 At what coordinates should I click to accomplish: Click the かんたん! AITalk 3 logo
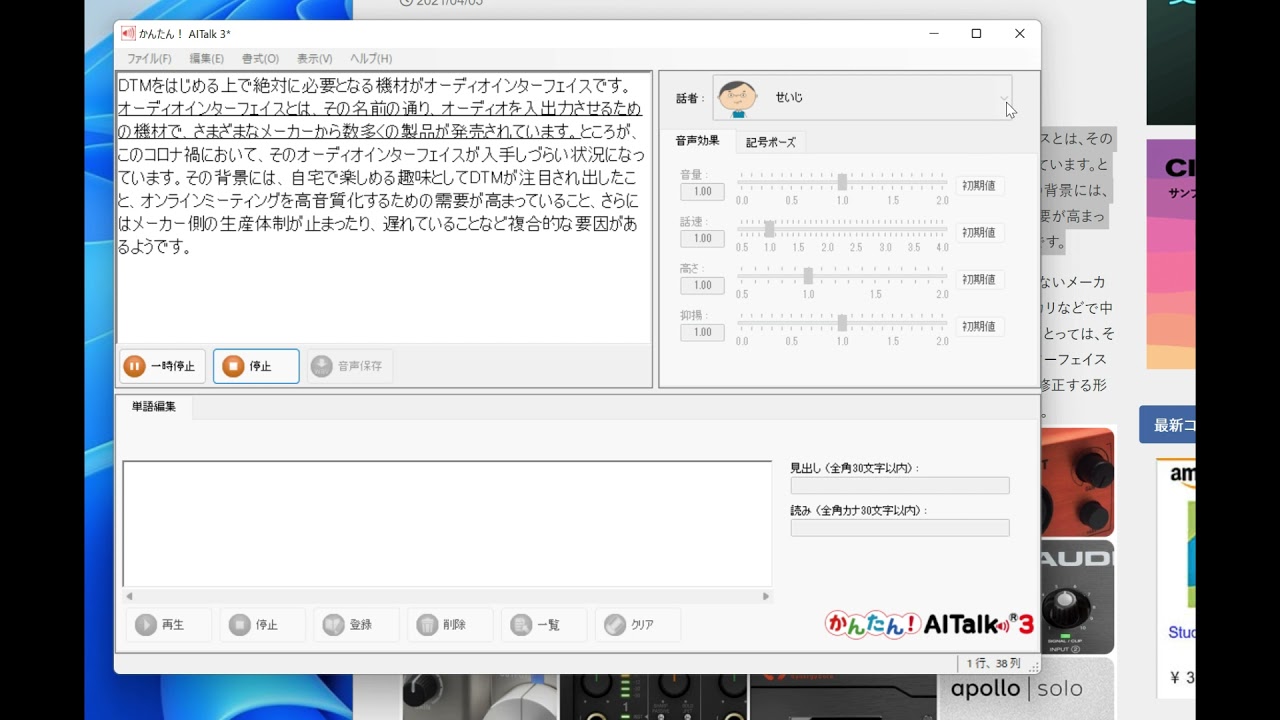click(929, 624)
